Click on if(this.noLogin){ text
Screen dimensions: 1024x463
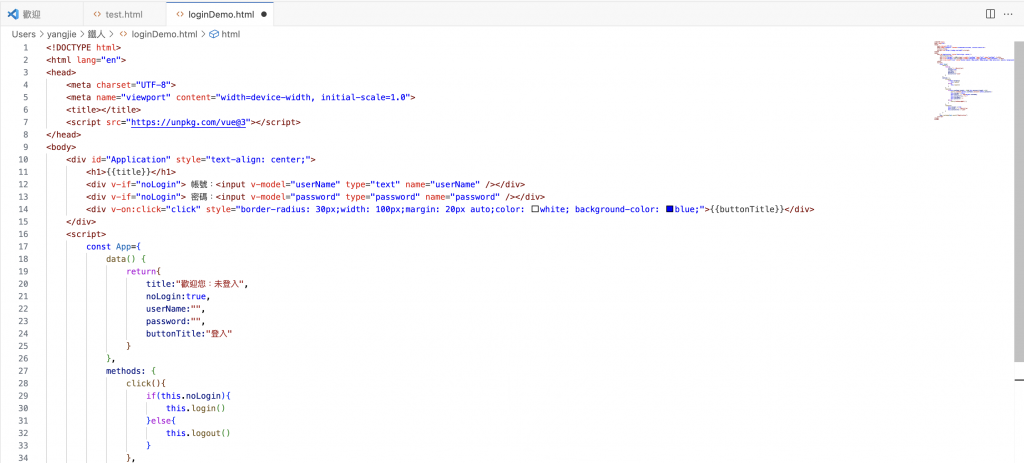tap(189, 395)
